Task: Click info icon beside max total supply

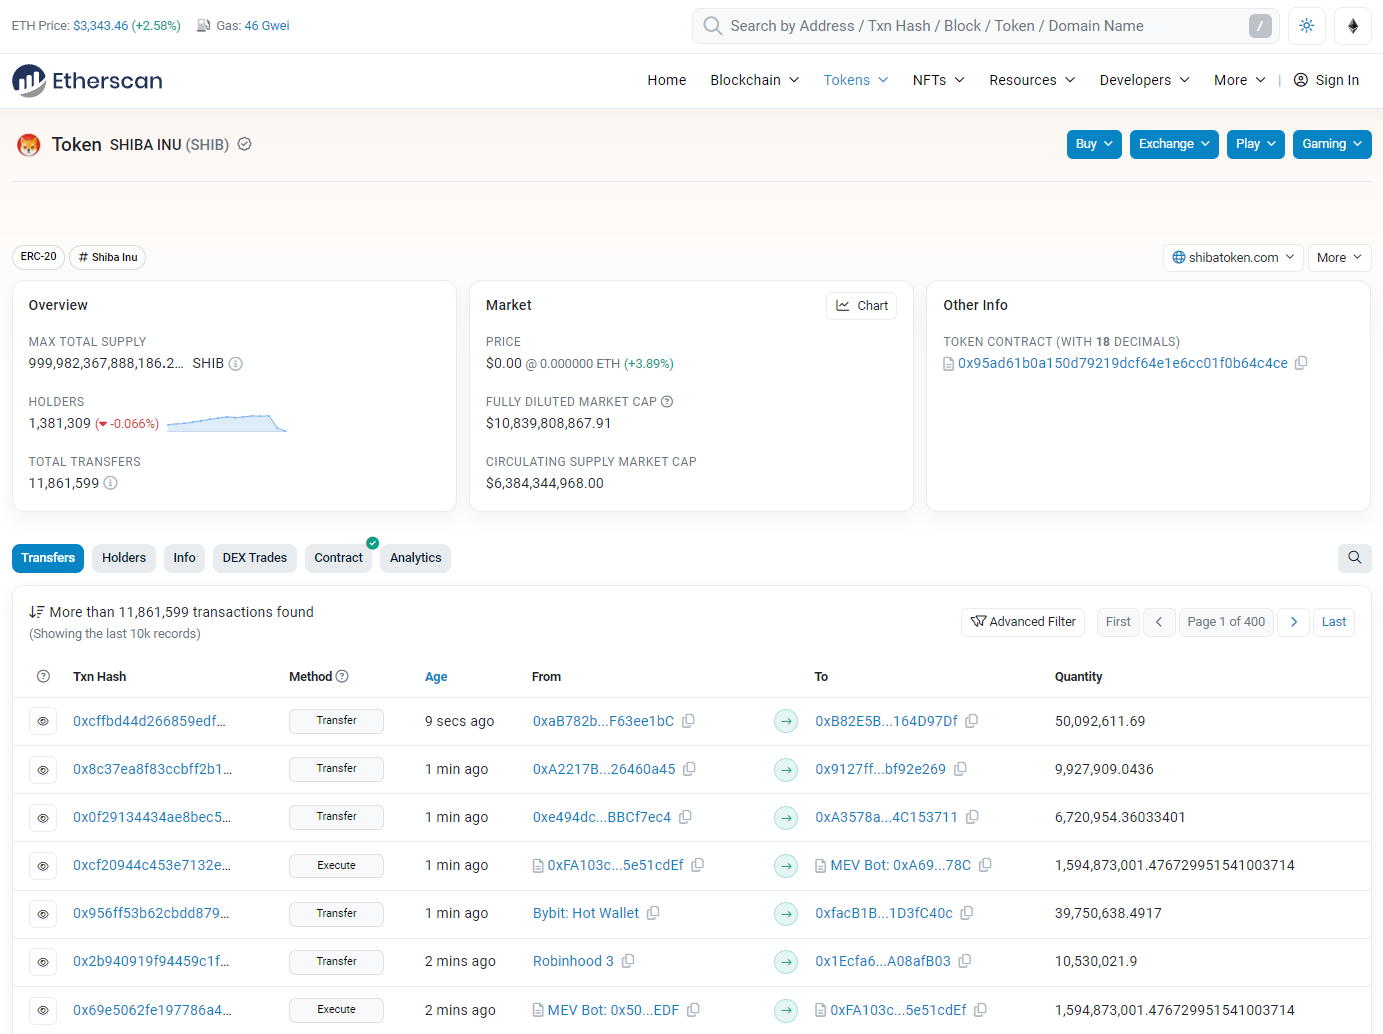Action: tap(236, 364)
